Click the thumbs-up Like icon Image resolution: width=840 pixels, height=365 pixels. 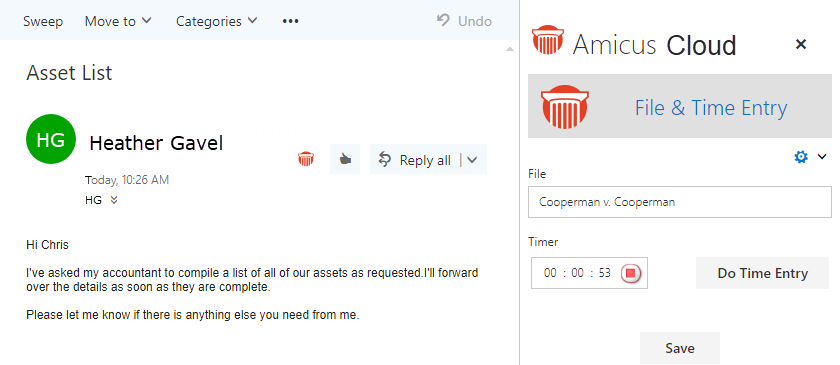point(345,159)
